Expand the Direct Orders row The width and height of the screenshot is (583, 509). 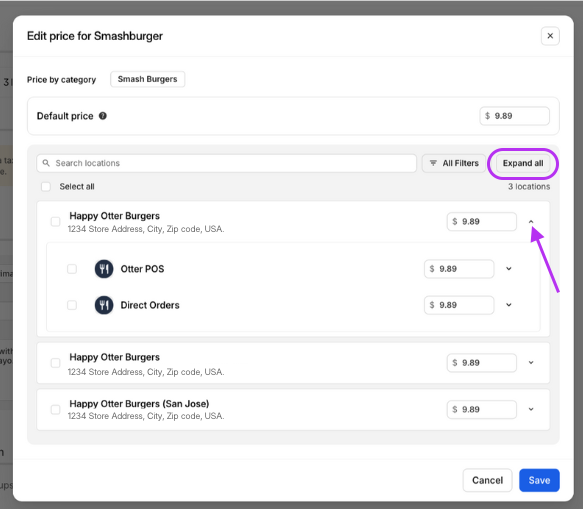pos(509,305)
